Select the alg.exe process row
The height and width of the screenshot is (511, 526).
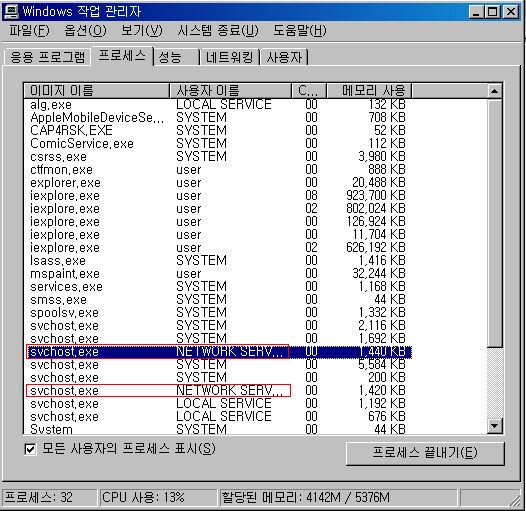click(x=218, y=105)
